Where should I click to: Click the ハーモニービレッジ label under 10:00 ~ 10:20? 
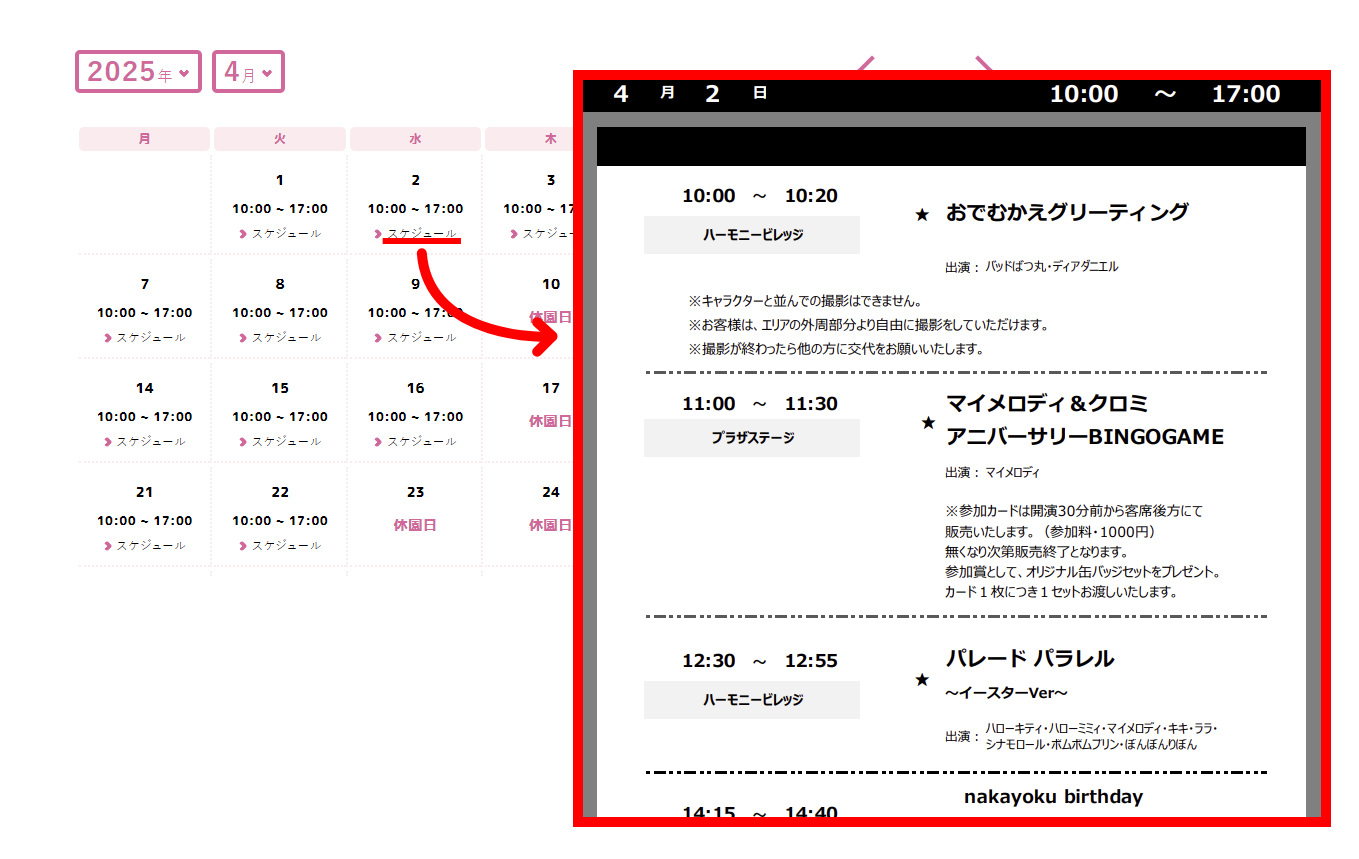tap(752, 235)
